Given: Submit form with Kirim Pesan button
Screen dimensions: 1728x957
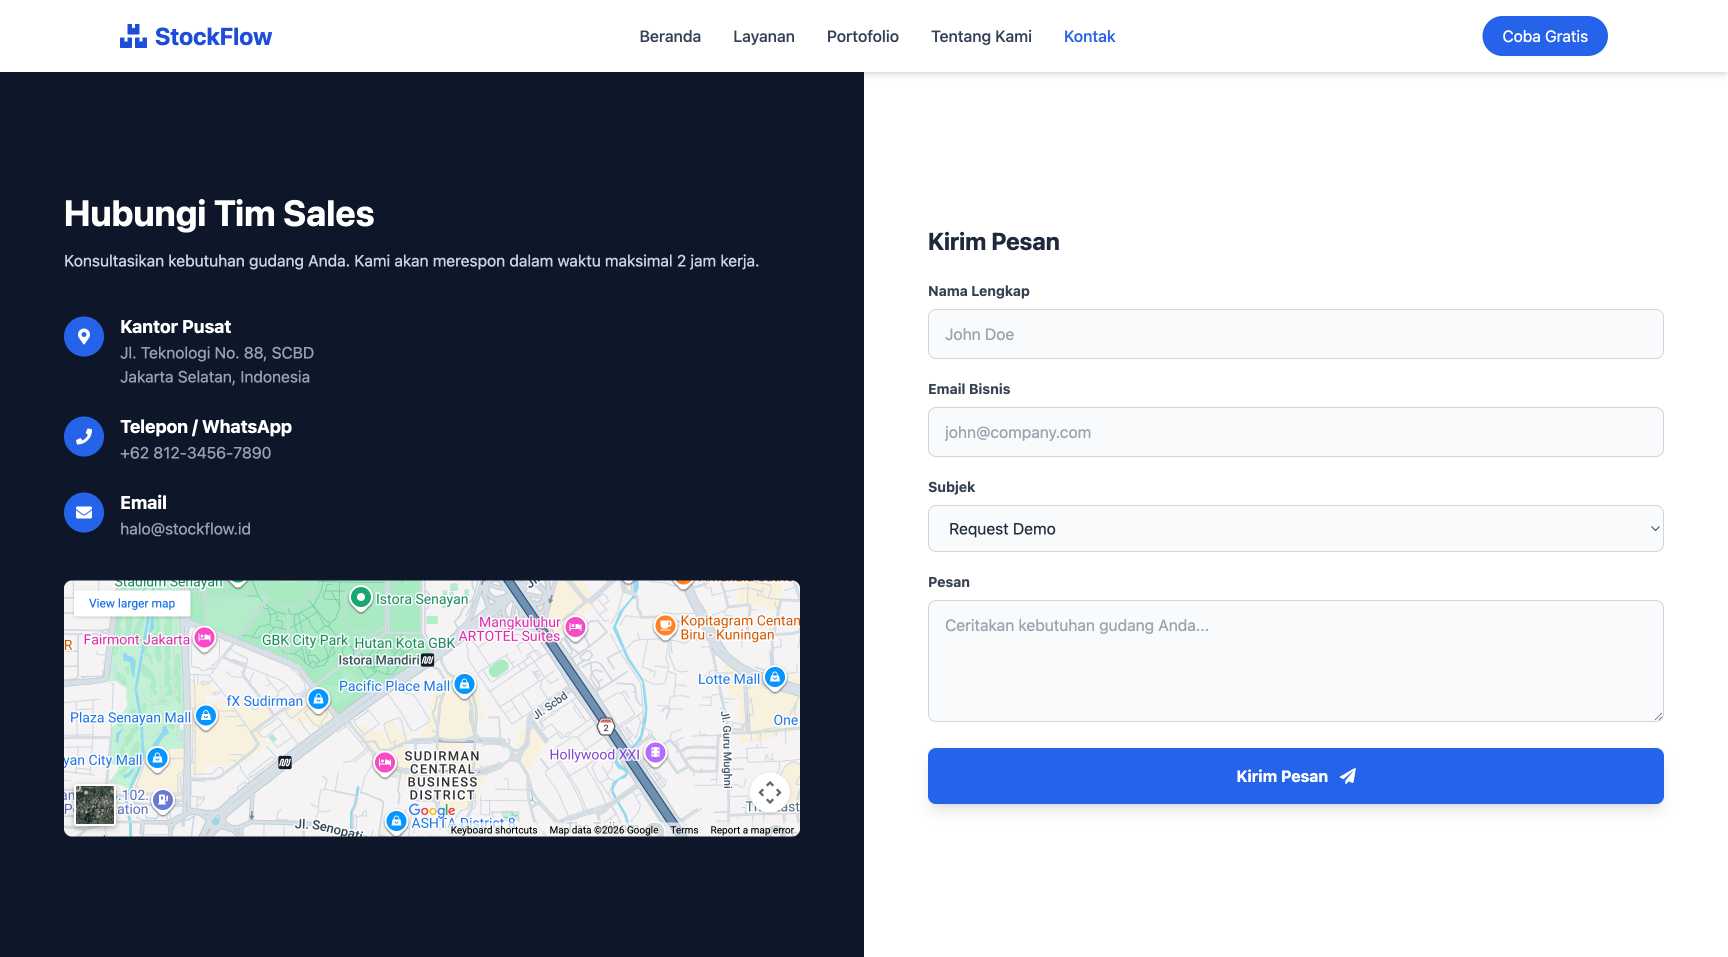Looking at the screenshot, I should point(1295,776).
